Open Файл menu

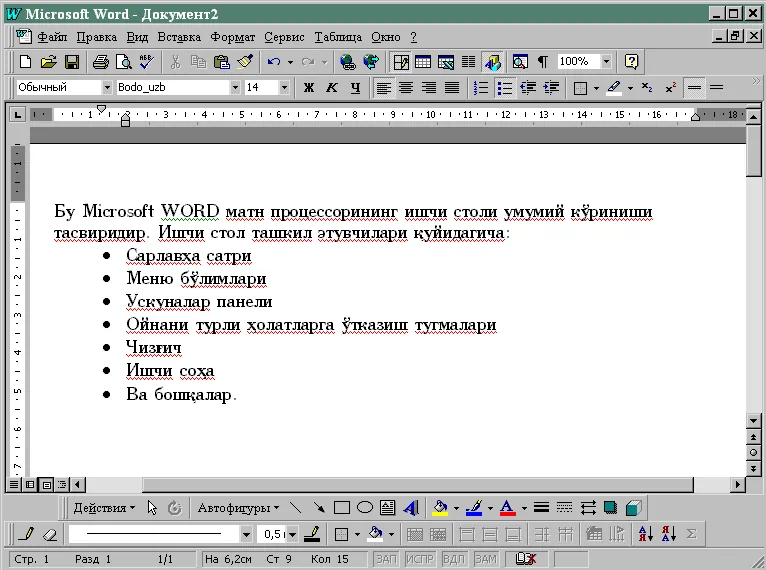pos(52,37)
